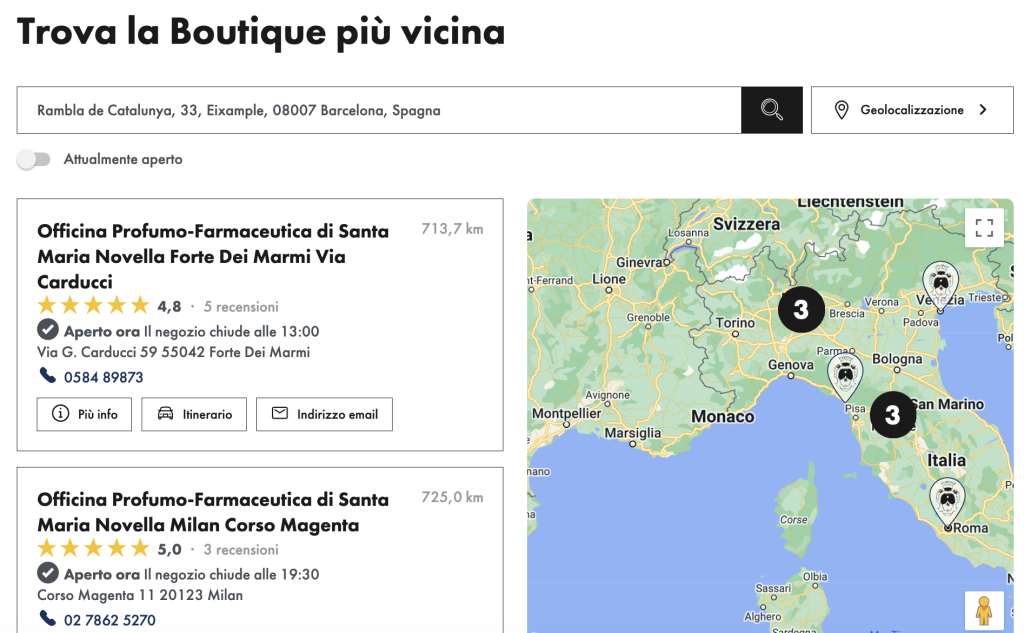Click the 5 recensioni text

[241, 306]
